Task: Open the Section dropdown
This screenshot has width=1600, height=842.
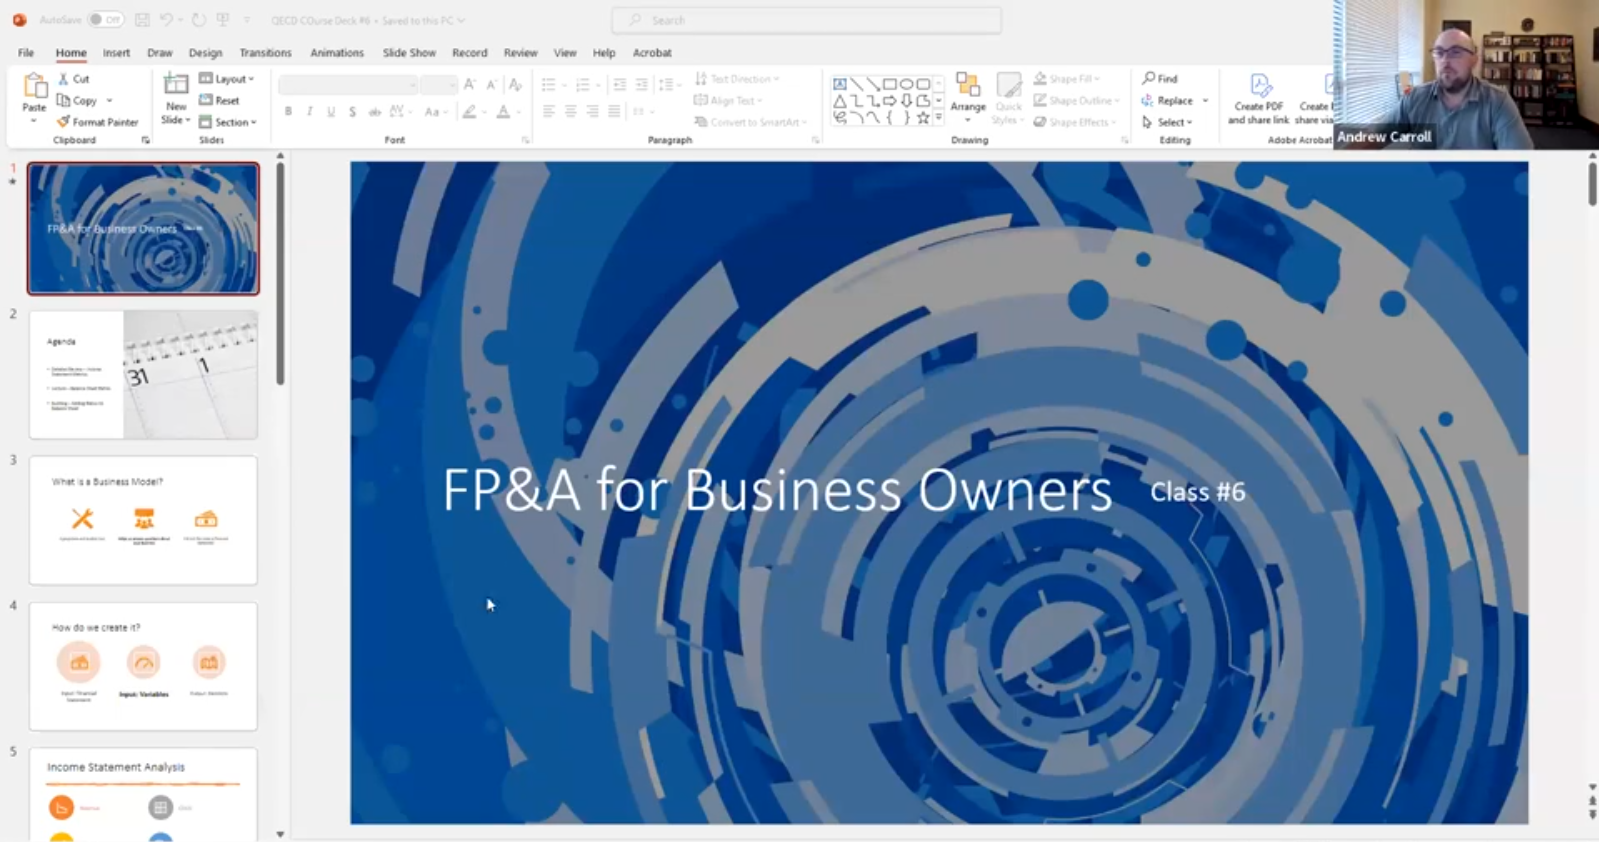Action: click(x=228, y=122)
